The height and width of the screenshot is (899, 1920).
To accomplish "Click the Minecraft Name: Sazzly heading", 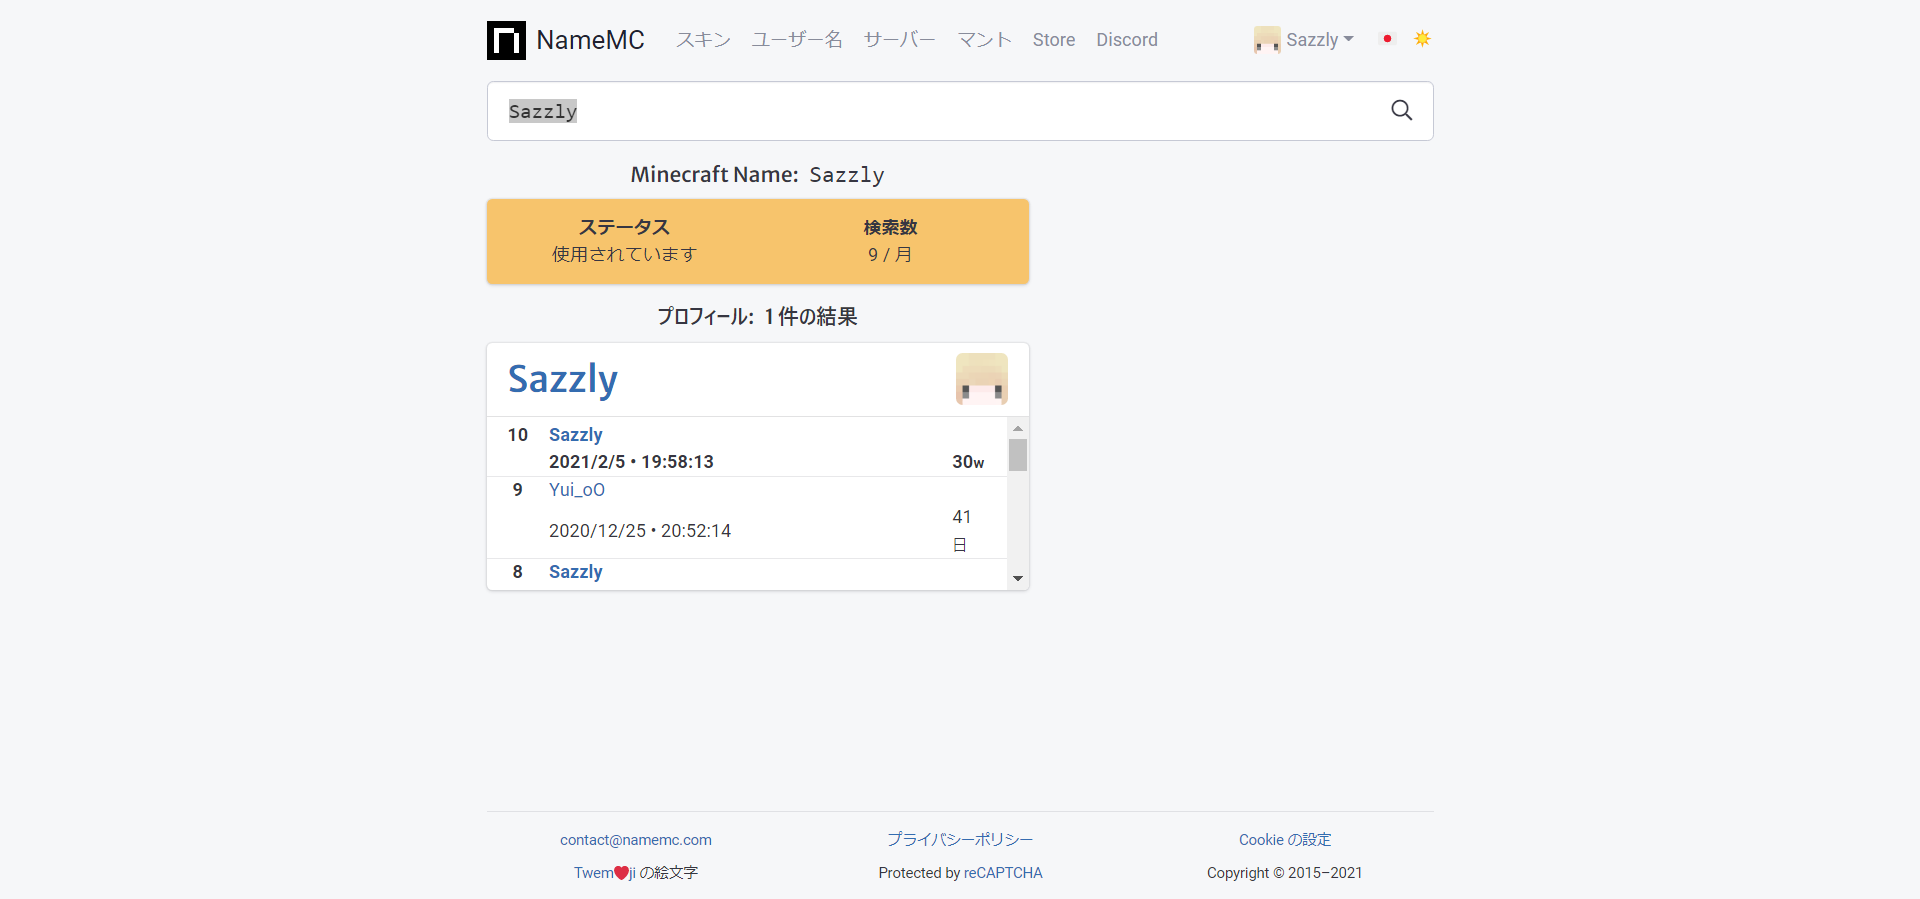I will pyautogui.click(x=758, y=175).
